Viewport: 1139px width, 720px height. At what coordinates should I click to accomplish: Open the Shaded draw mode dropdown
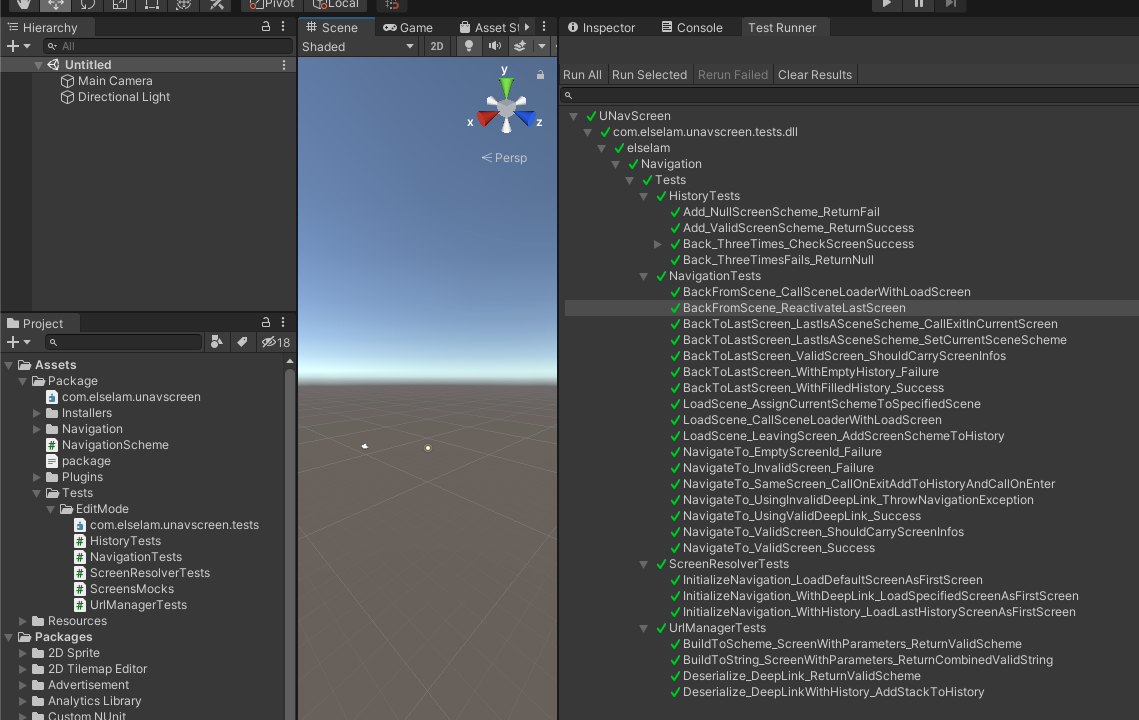click(x=358, y=46)
